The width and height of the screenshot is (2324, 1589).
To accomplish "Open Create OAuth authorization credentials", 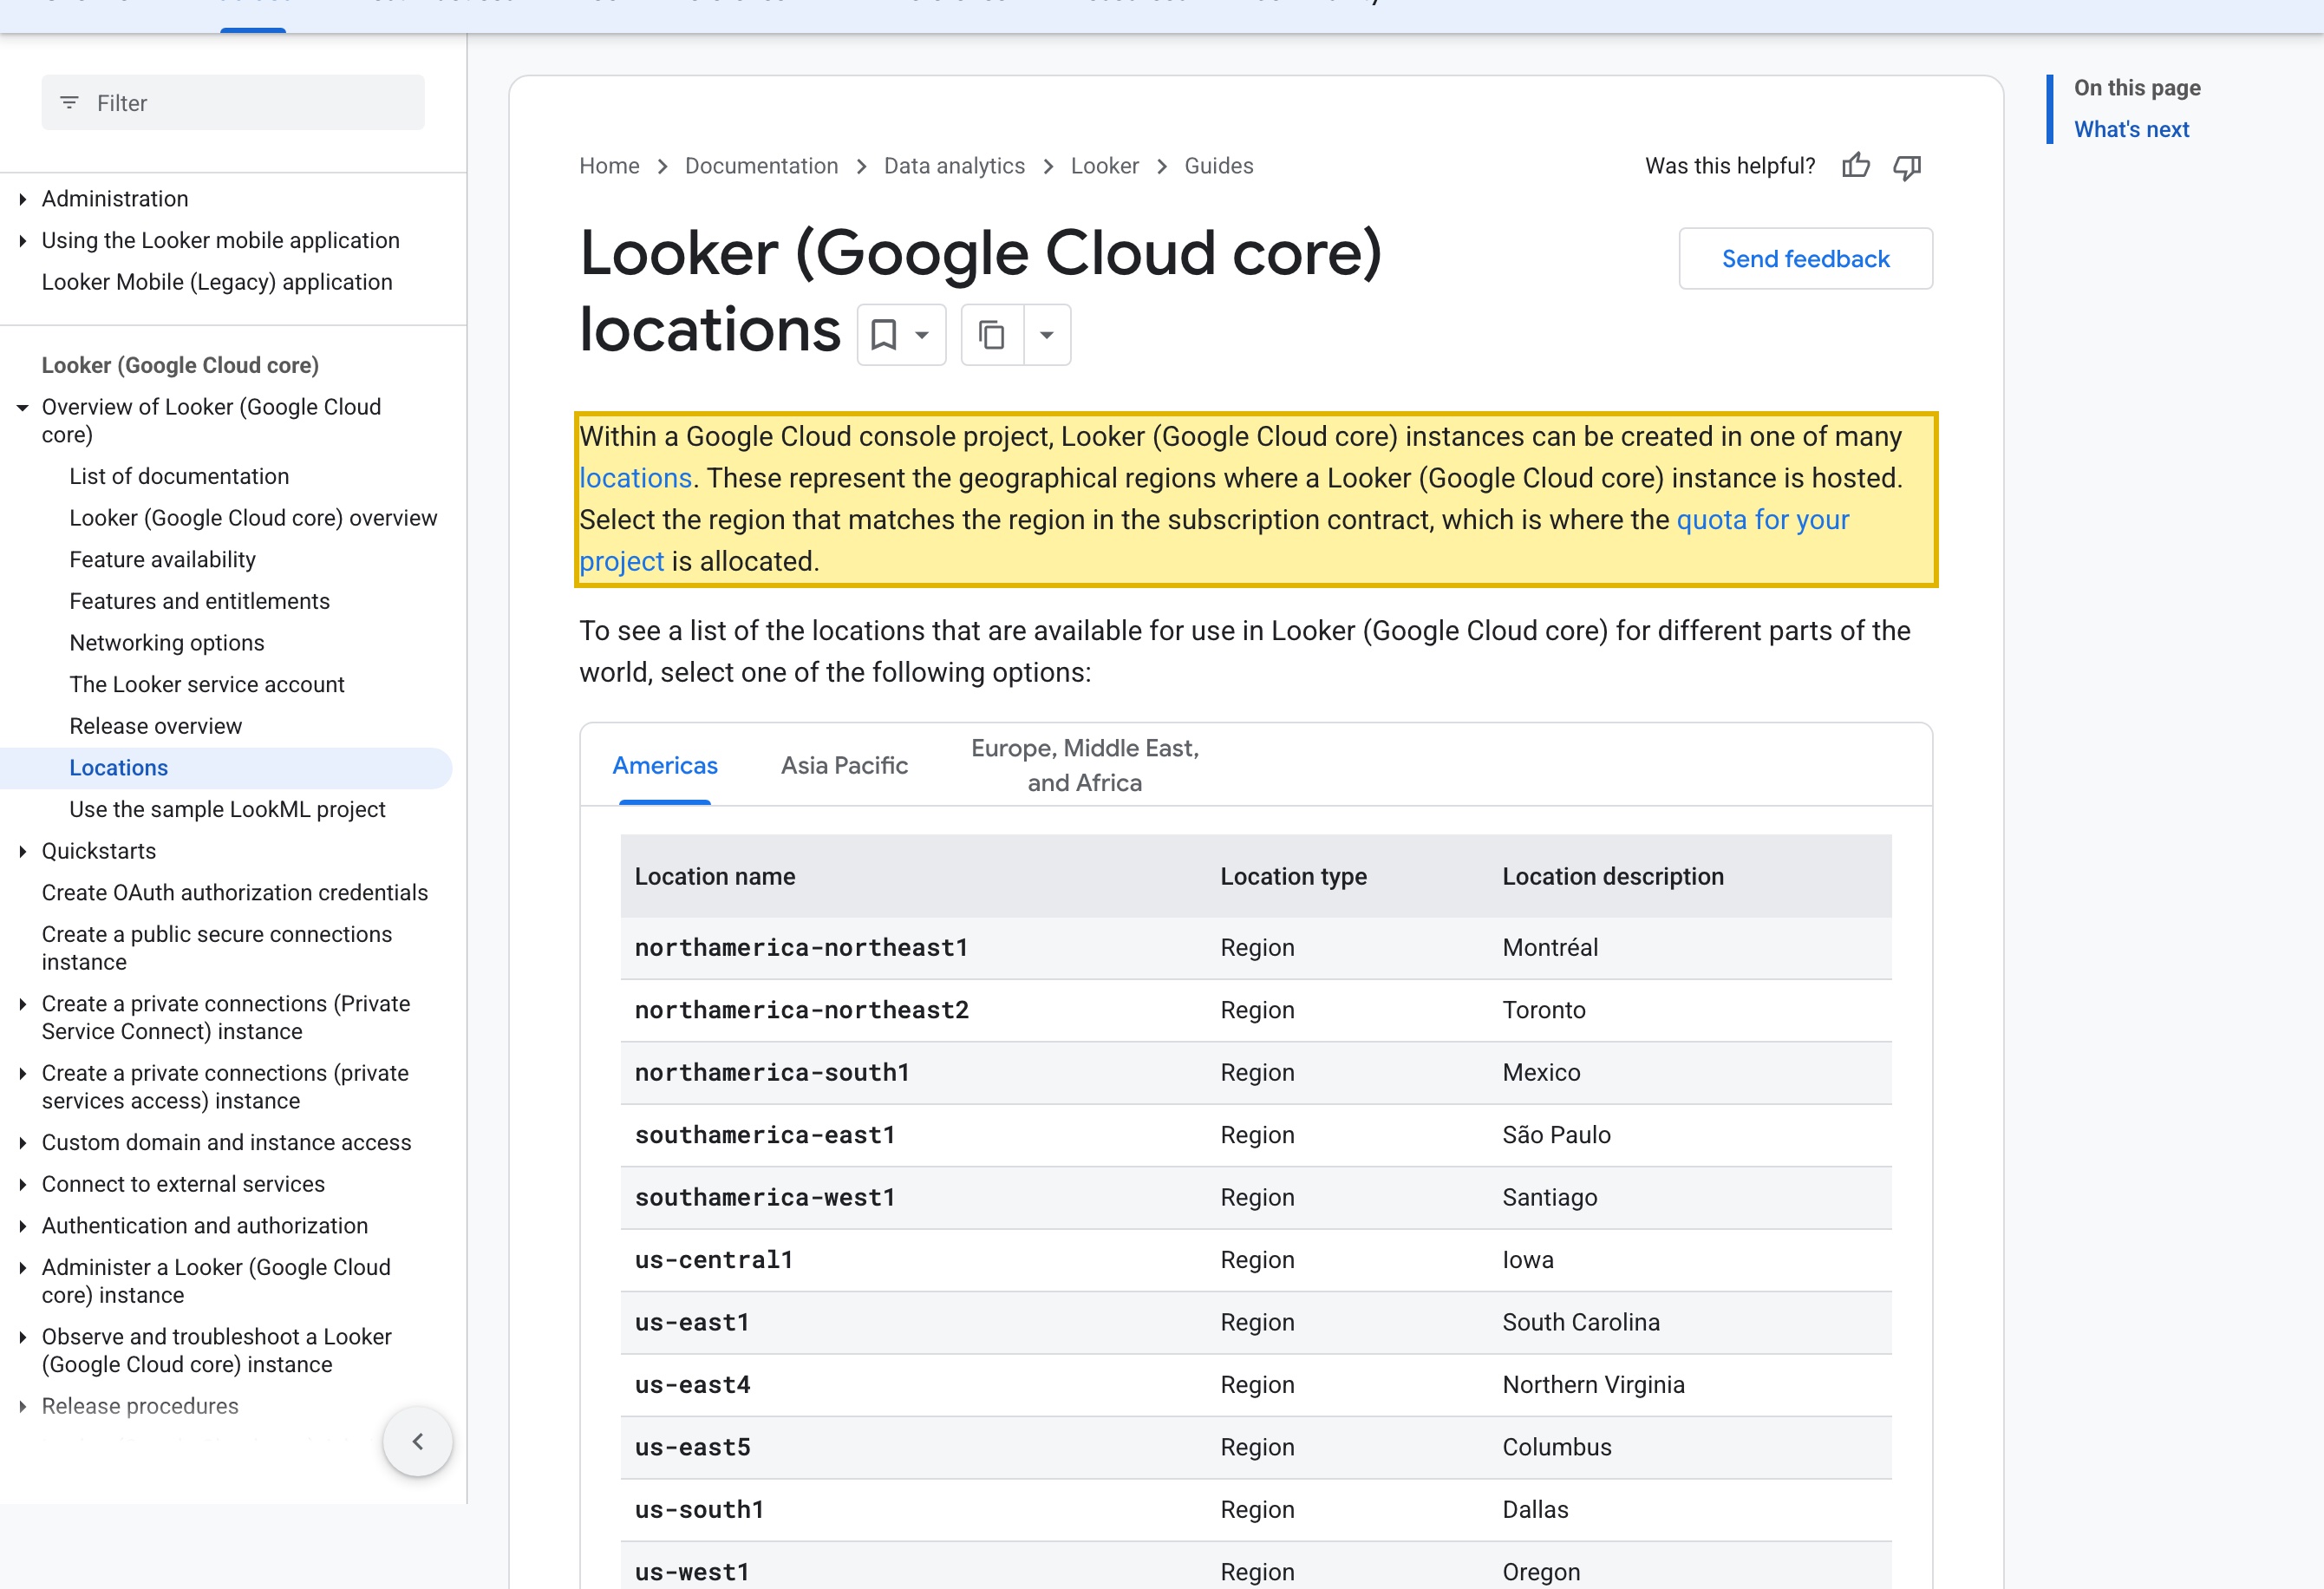I will (x=235, y=893).
